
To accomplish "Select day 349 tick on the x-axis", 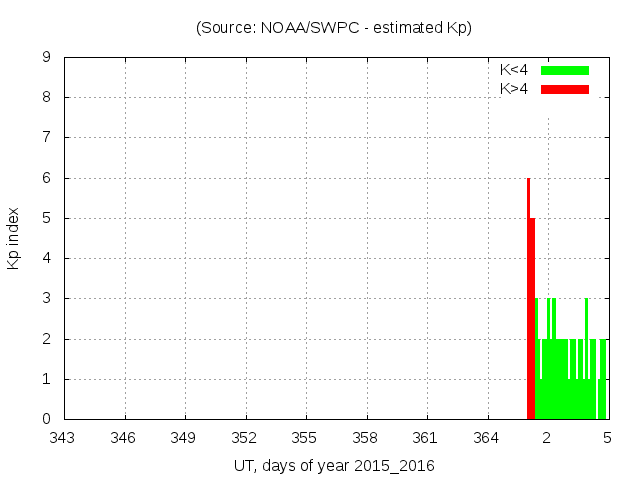I will (x=185, y=438).
